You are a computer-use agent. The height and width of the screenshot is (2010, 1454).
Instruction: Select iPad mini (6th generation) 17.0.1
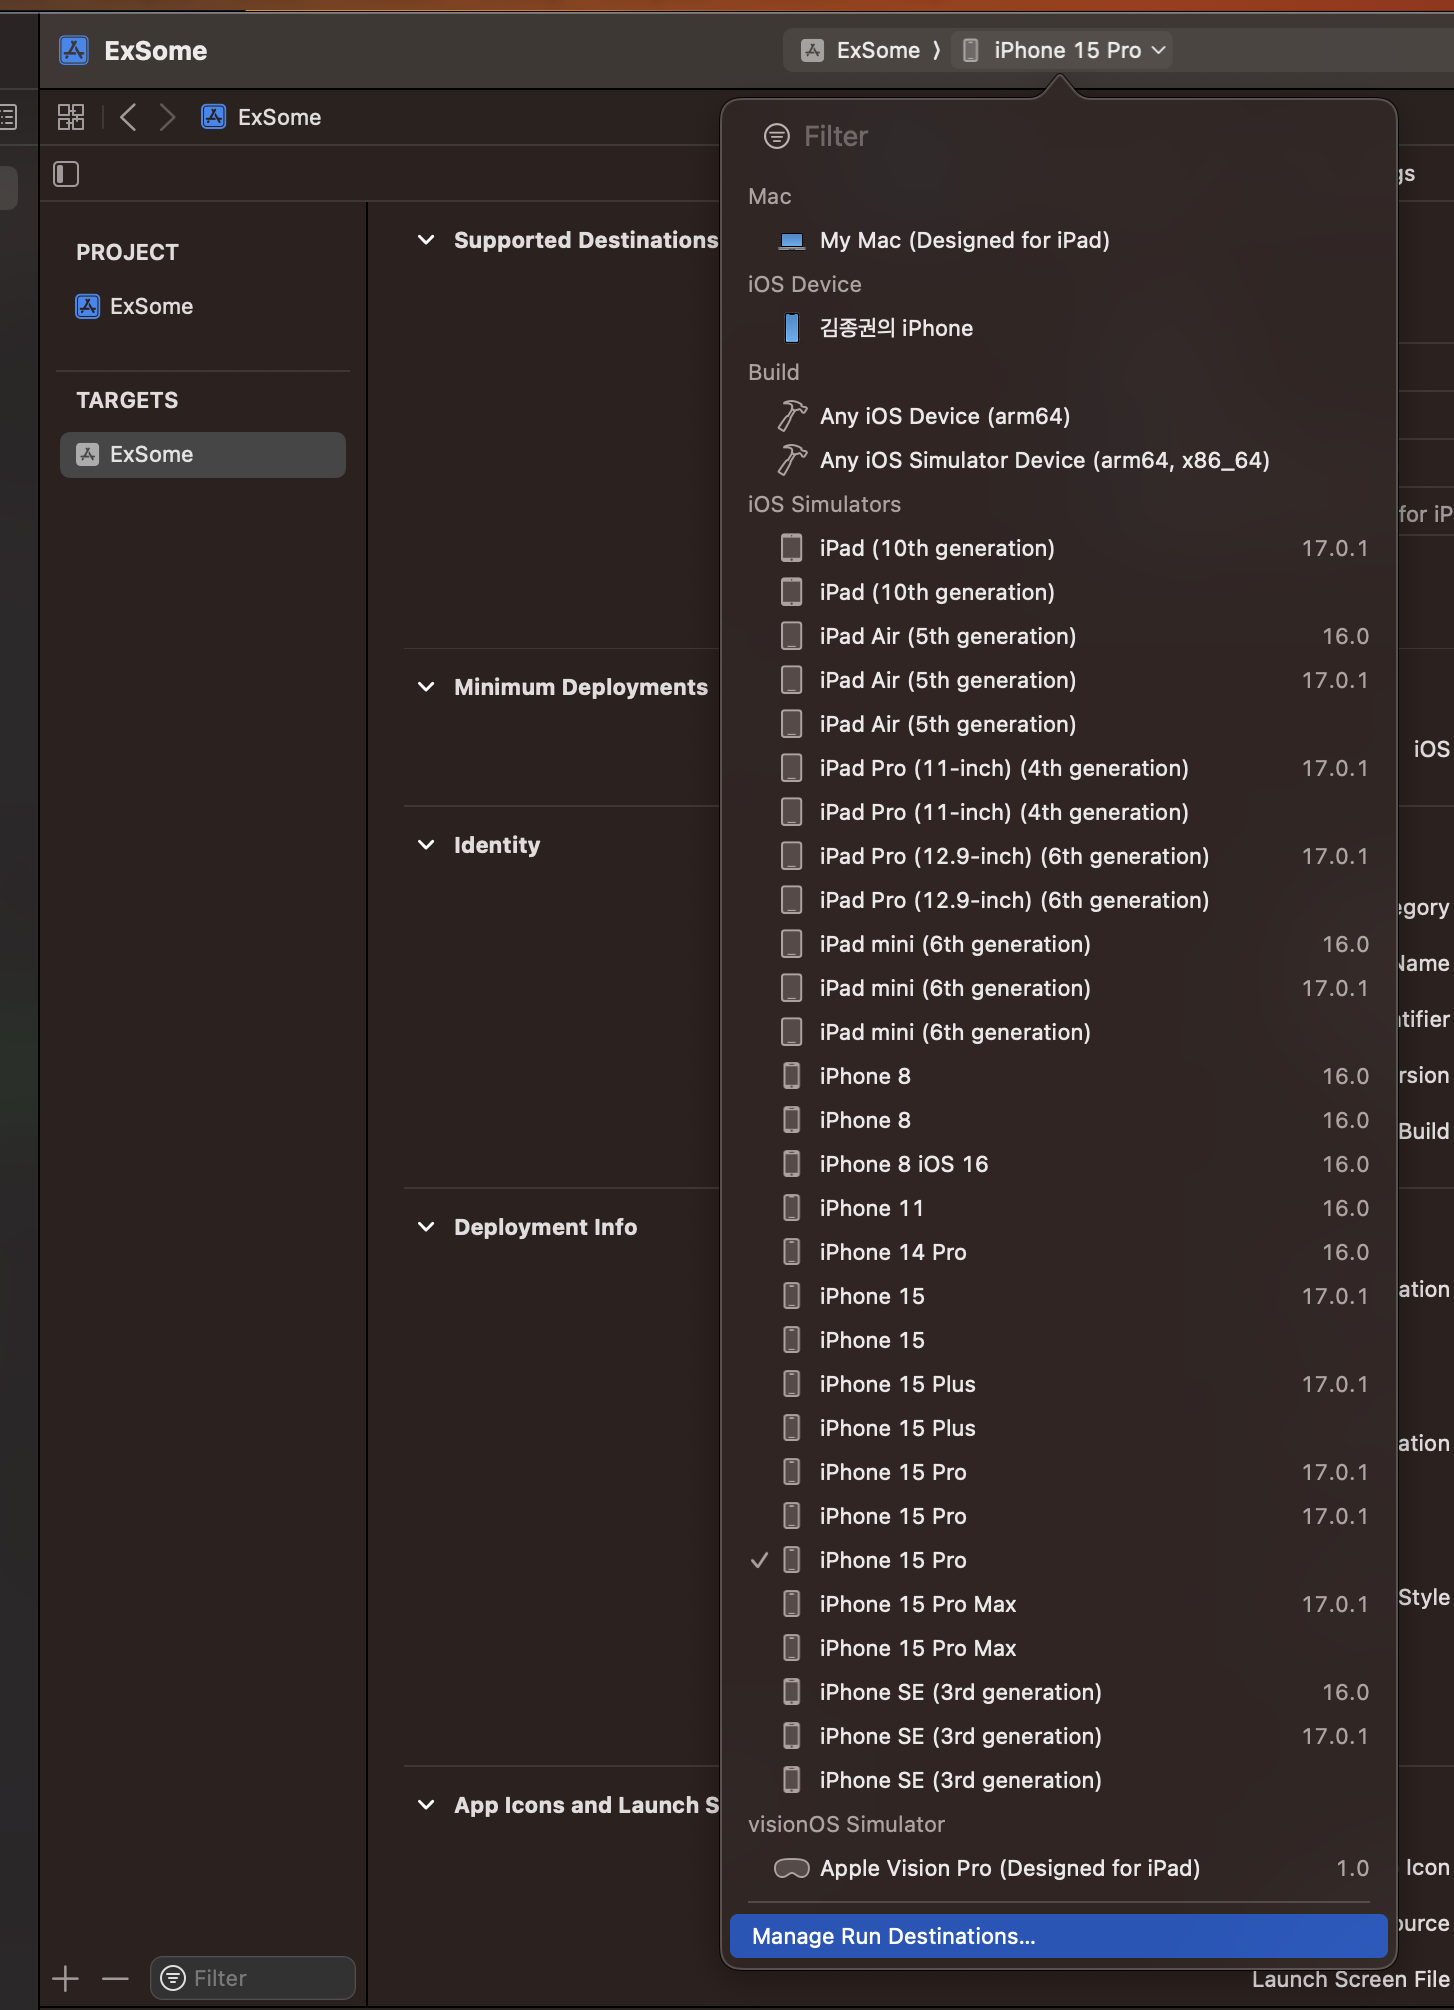pyautogui.click(x=1059, y=988)
